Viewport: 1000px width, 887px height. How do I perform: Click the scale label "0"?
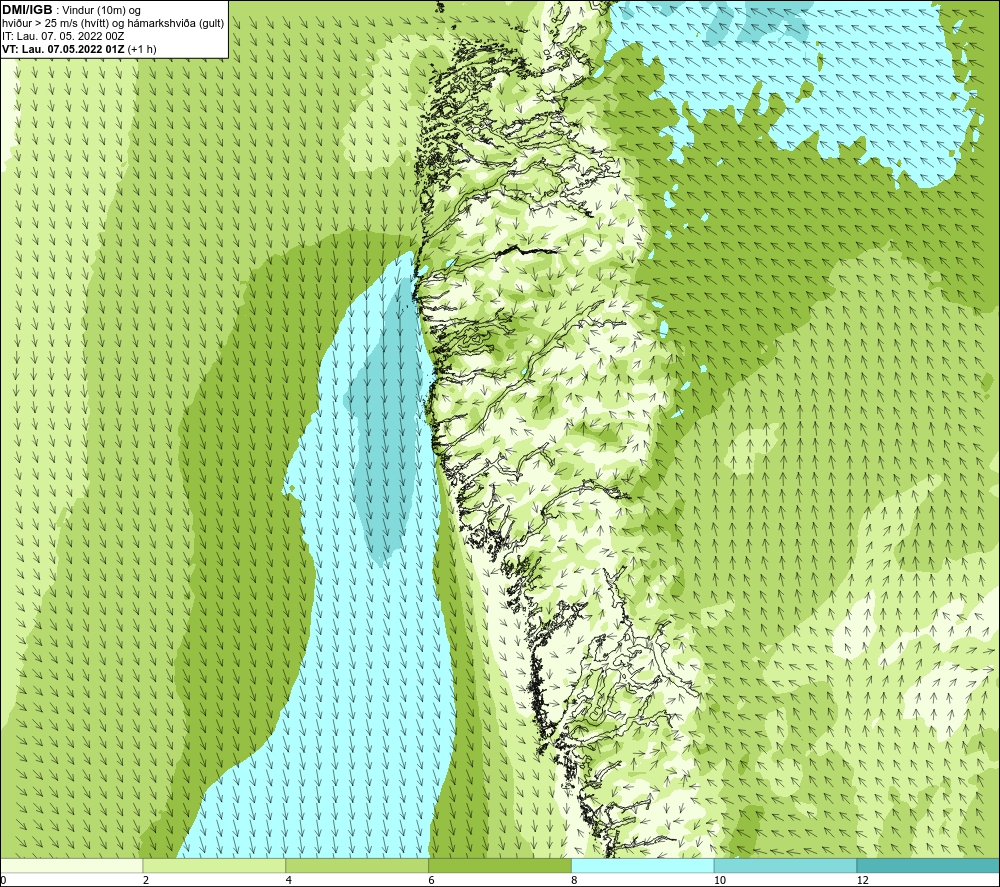point(3,881)
